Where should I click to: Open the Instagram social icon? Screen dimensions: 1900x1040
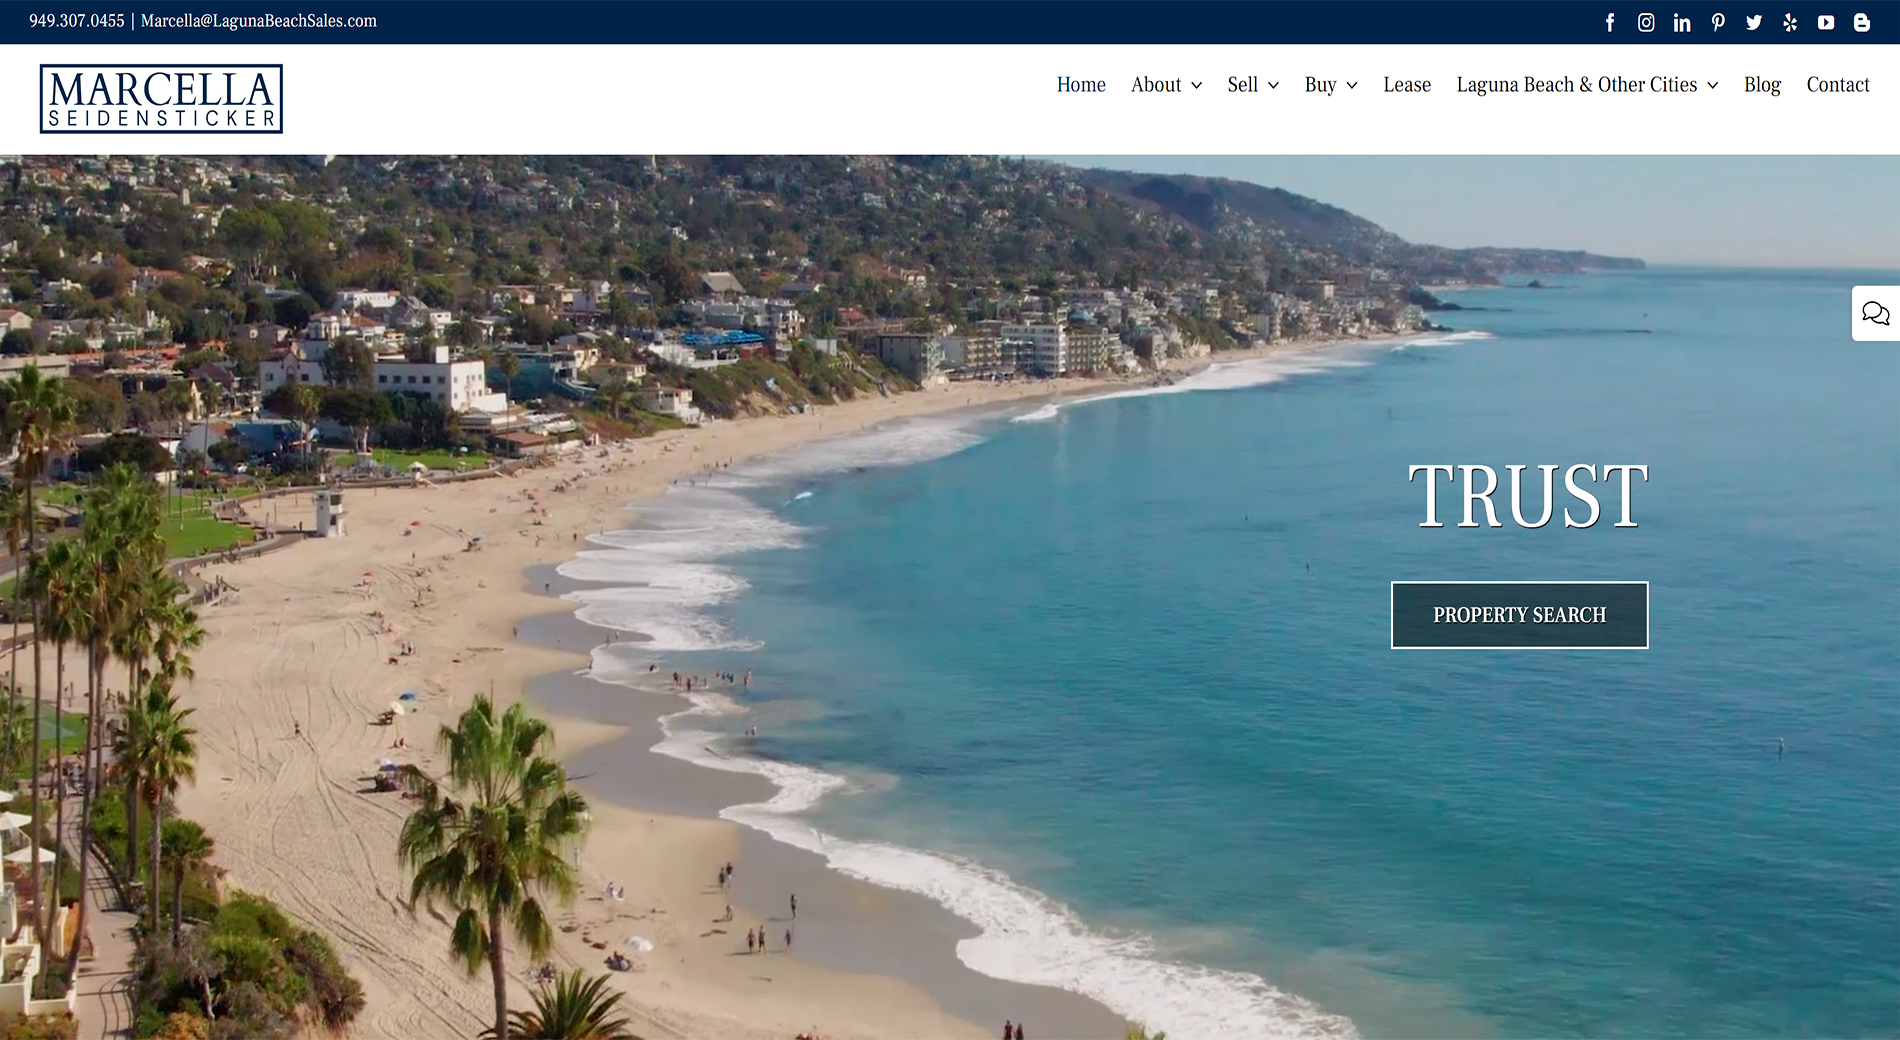click(1646, 22)
